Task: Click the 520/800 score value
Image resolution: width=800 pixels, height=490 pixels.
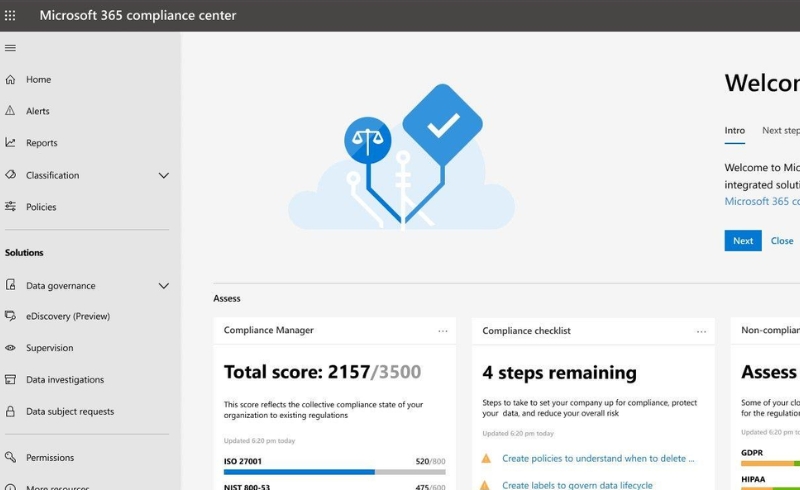Action: click(x=430, y=461)
